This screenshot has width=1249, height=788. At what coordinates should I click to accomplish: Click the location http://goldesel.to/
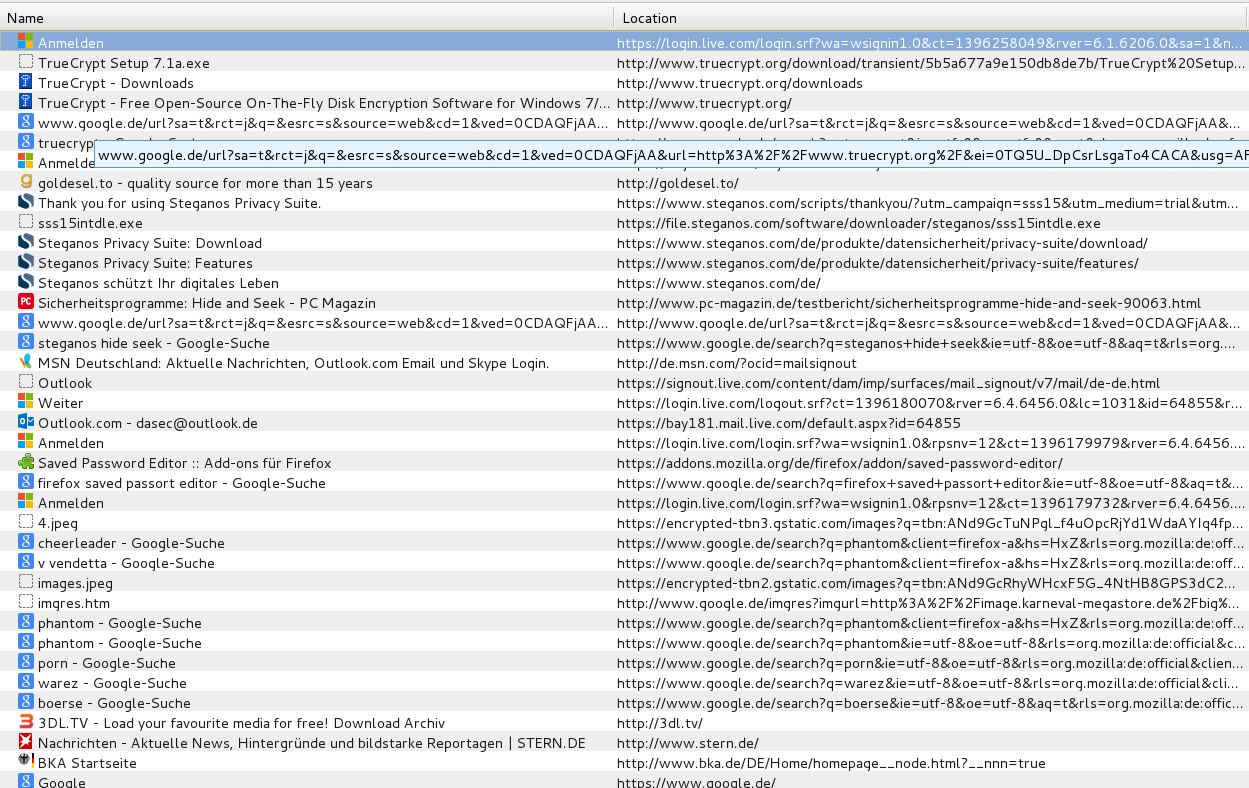(x=677, y=183)
